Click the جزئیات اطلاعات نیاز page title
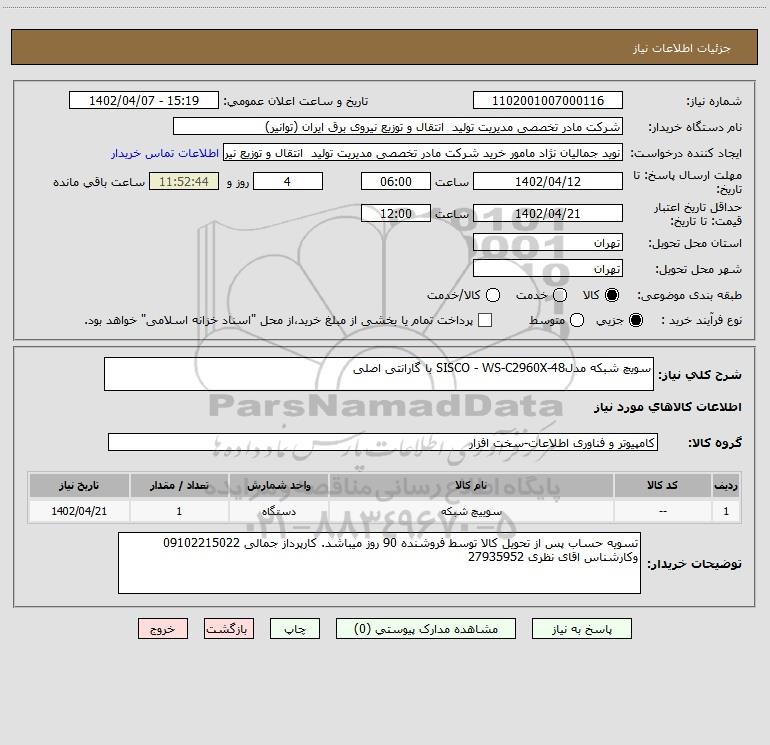 pyautogui.click(x=681, y=48)
